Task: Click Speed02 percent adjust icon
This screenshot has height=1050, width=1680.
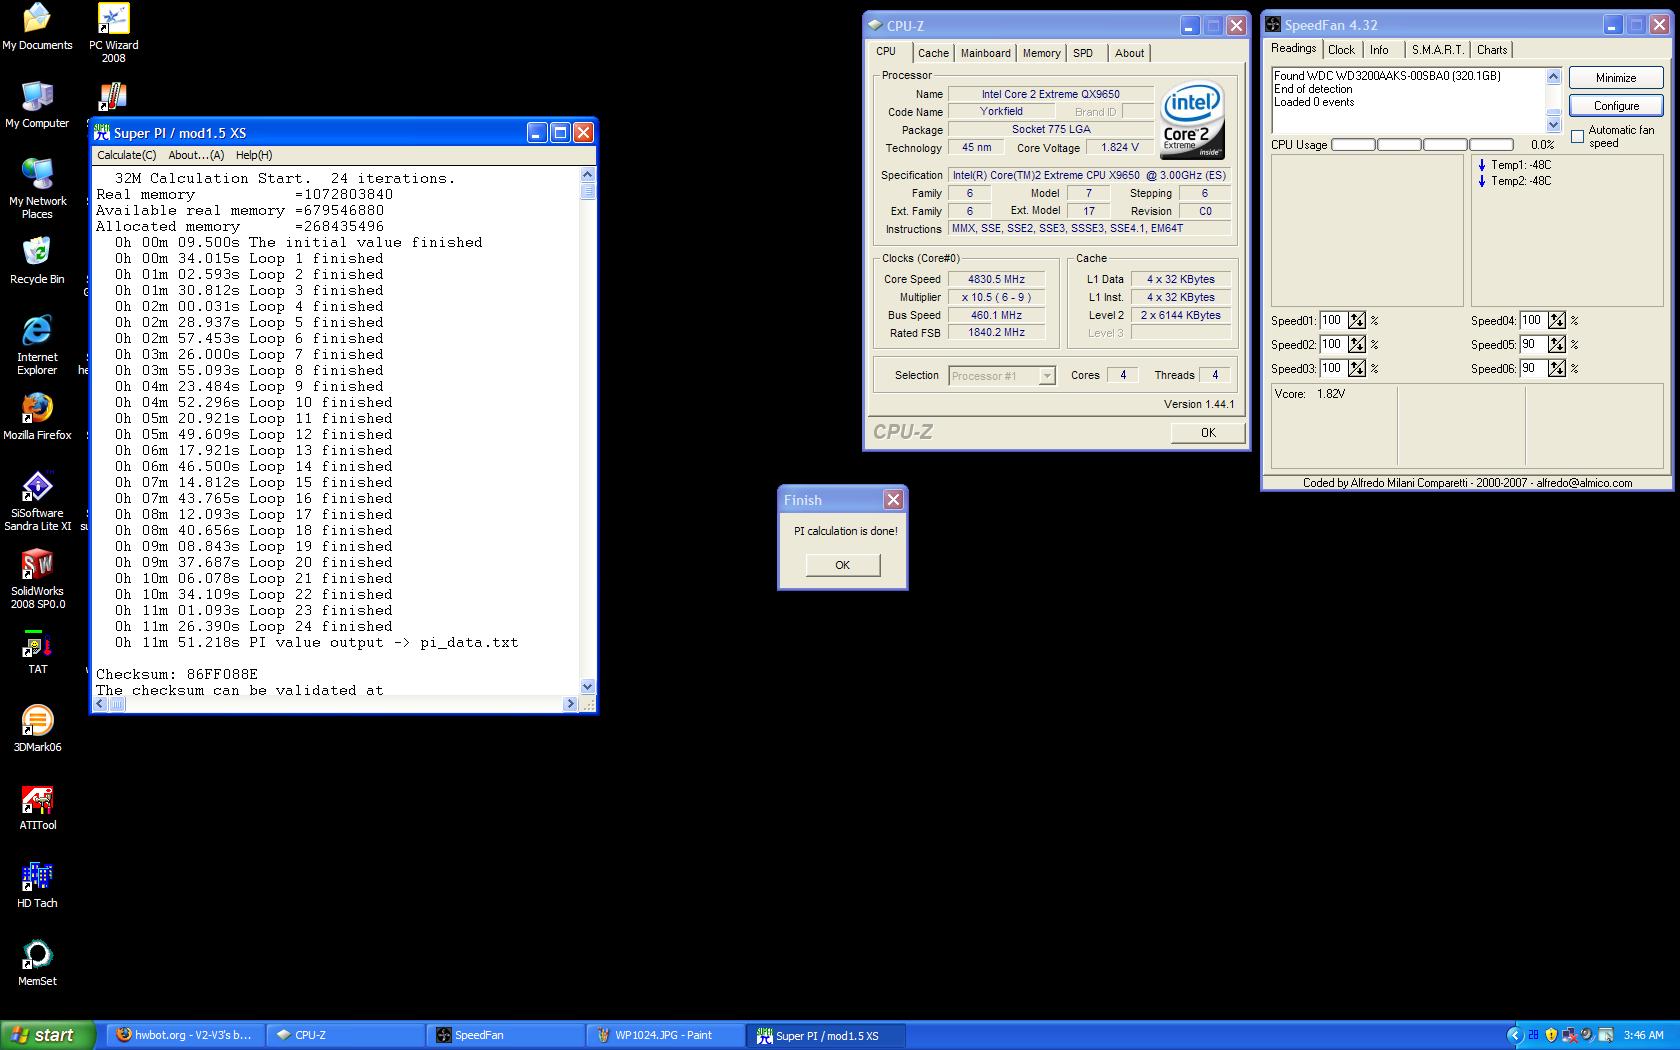Action: [1356, 344]
